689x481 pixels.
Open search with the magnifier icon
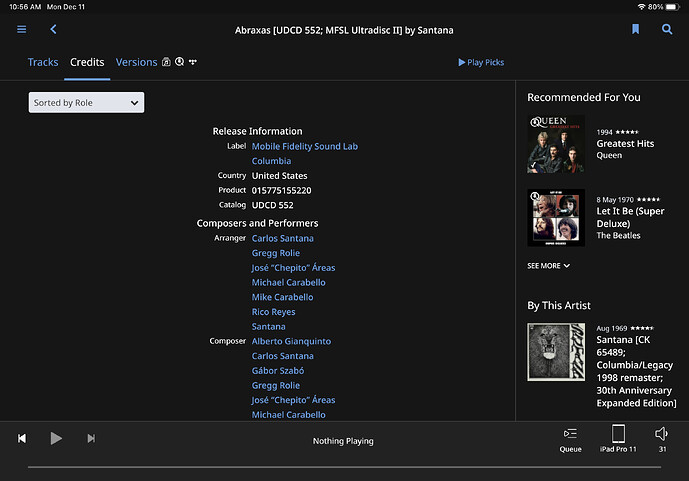(667, 29)
